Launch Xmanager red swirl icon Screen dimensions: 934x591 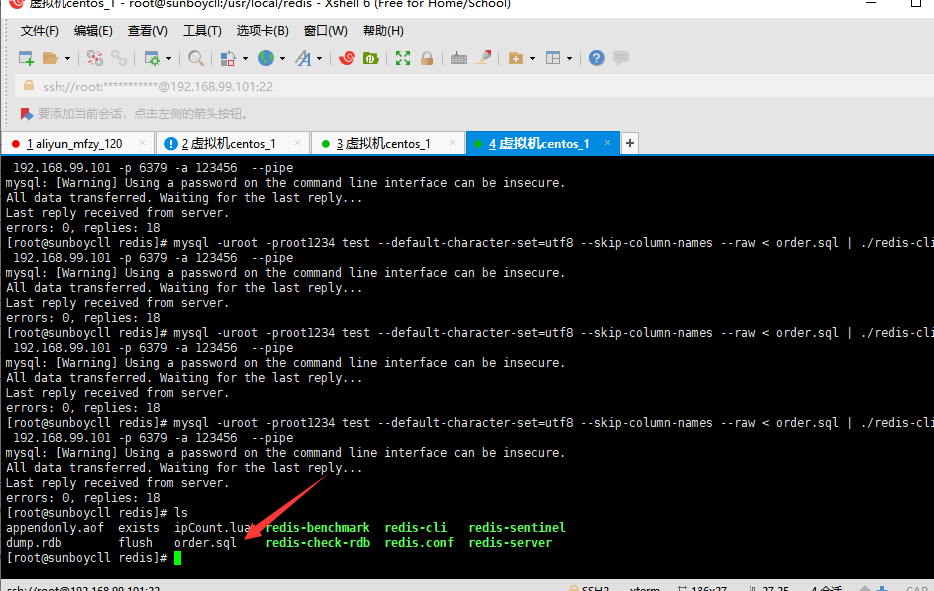coord(347,58)
